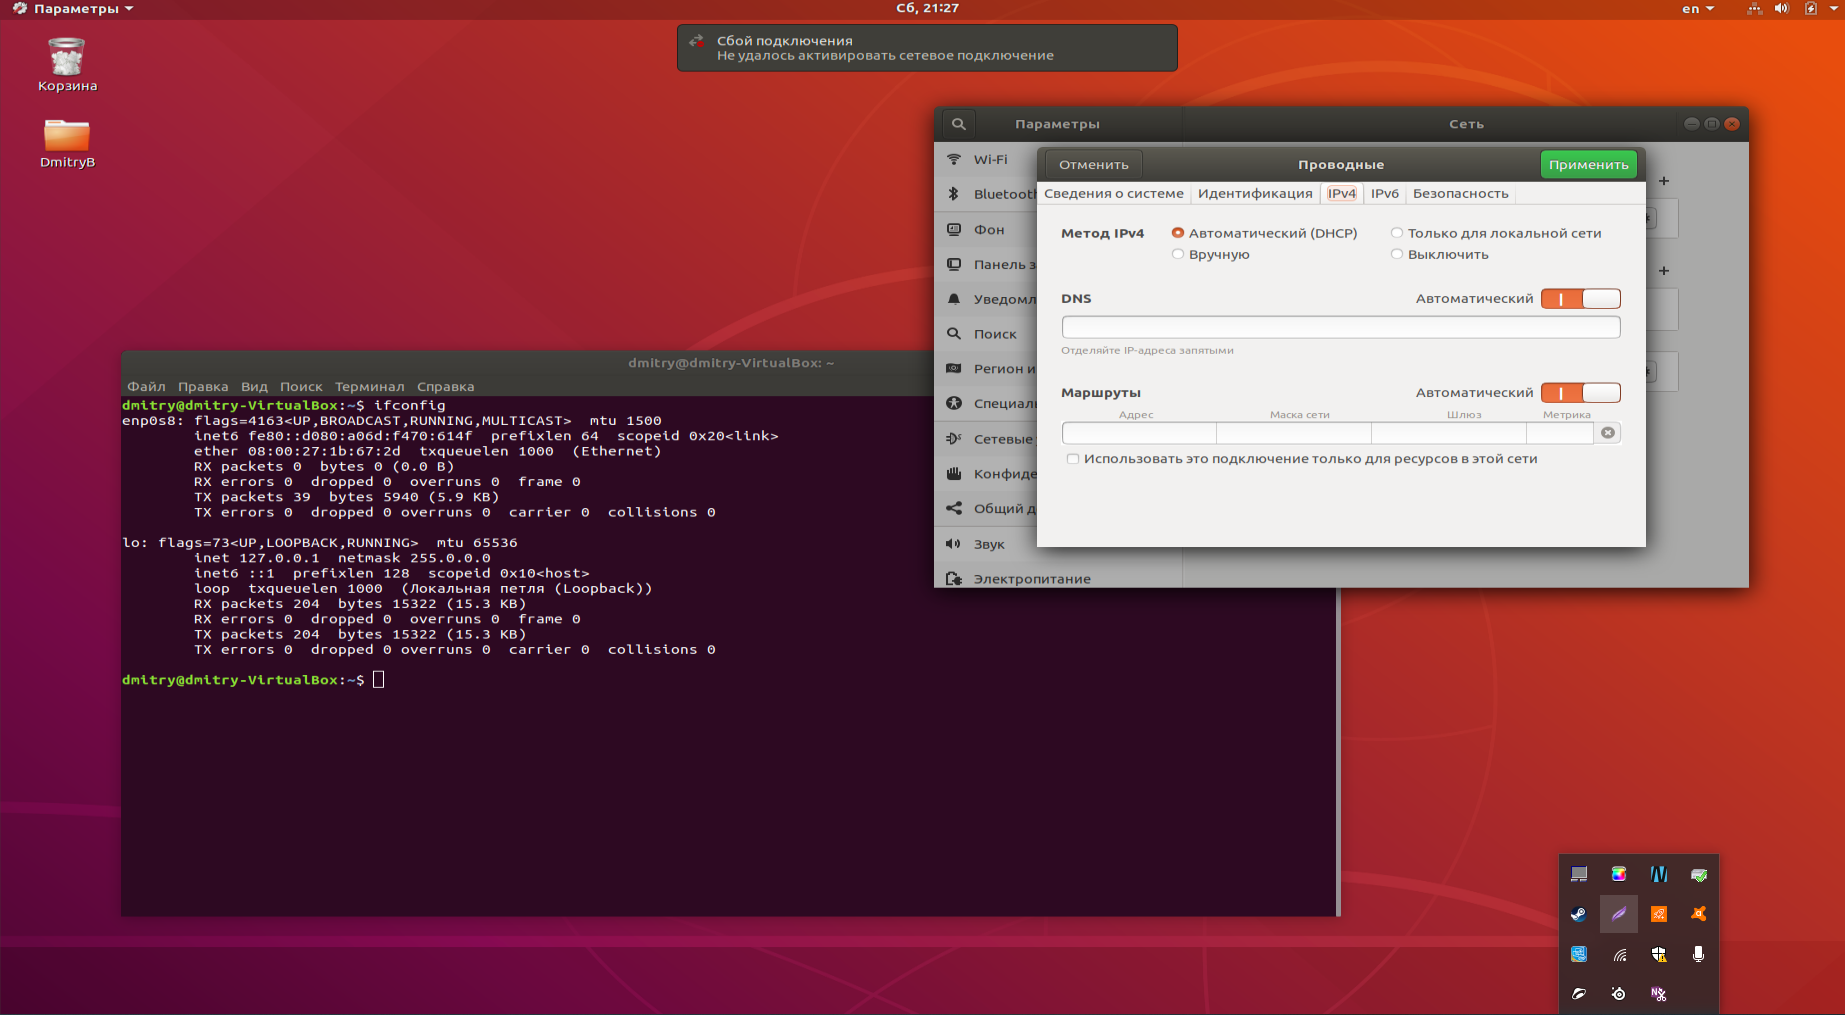Click the OneNote clipper tray icon
The image size is (1845, 1015).
(1659, 994)
